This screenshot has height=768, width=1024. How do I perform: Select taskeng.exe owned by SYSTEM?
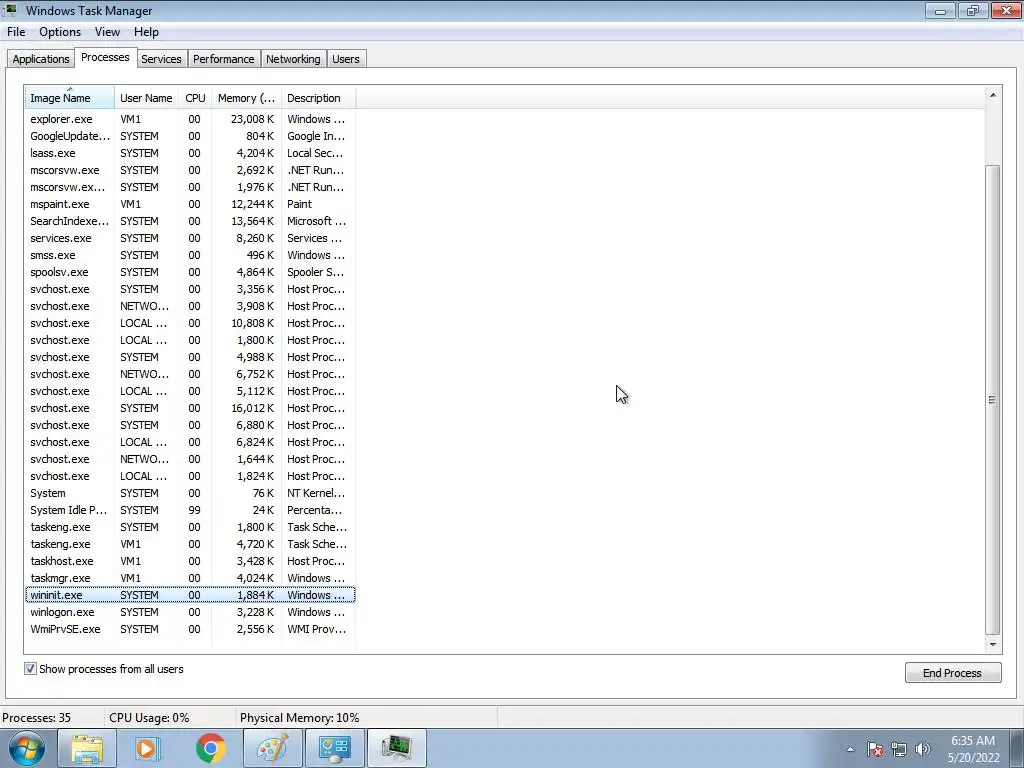click(x=190, y=527)
